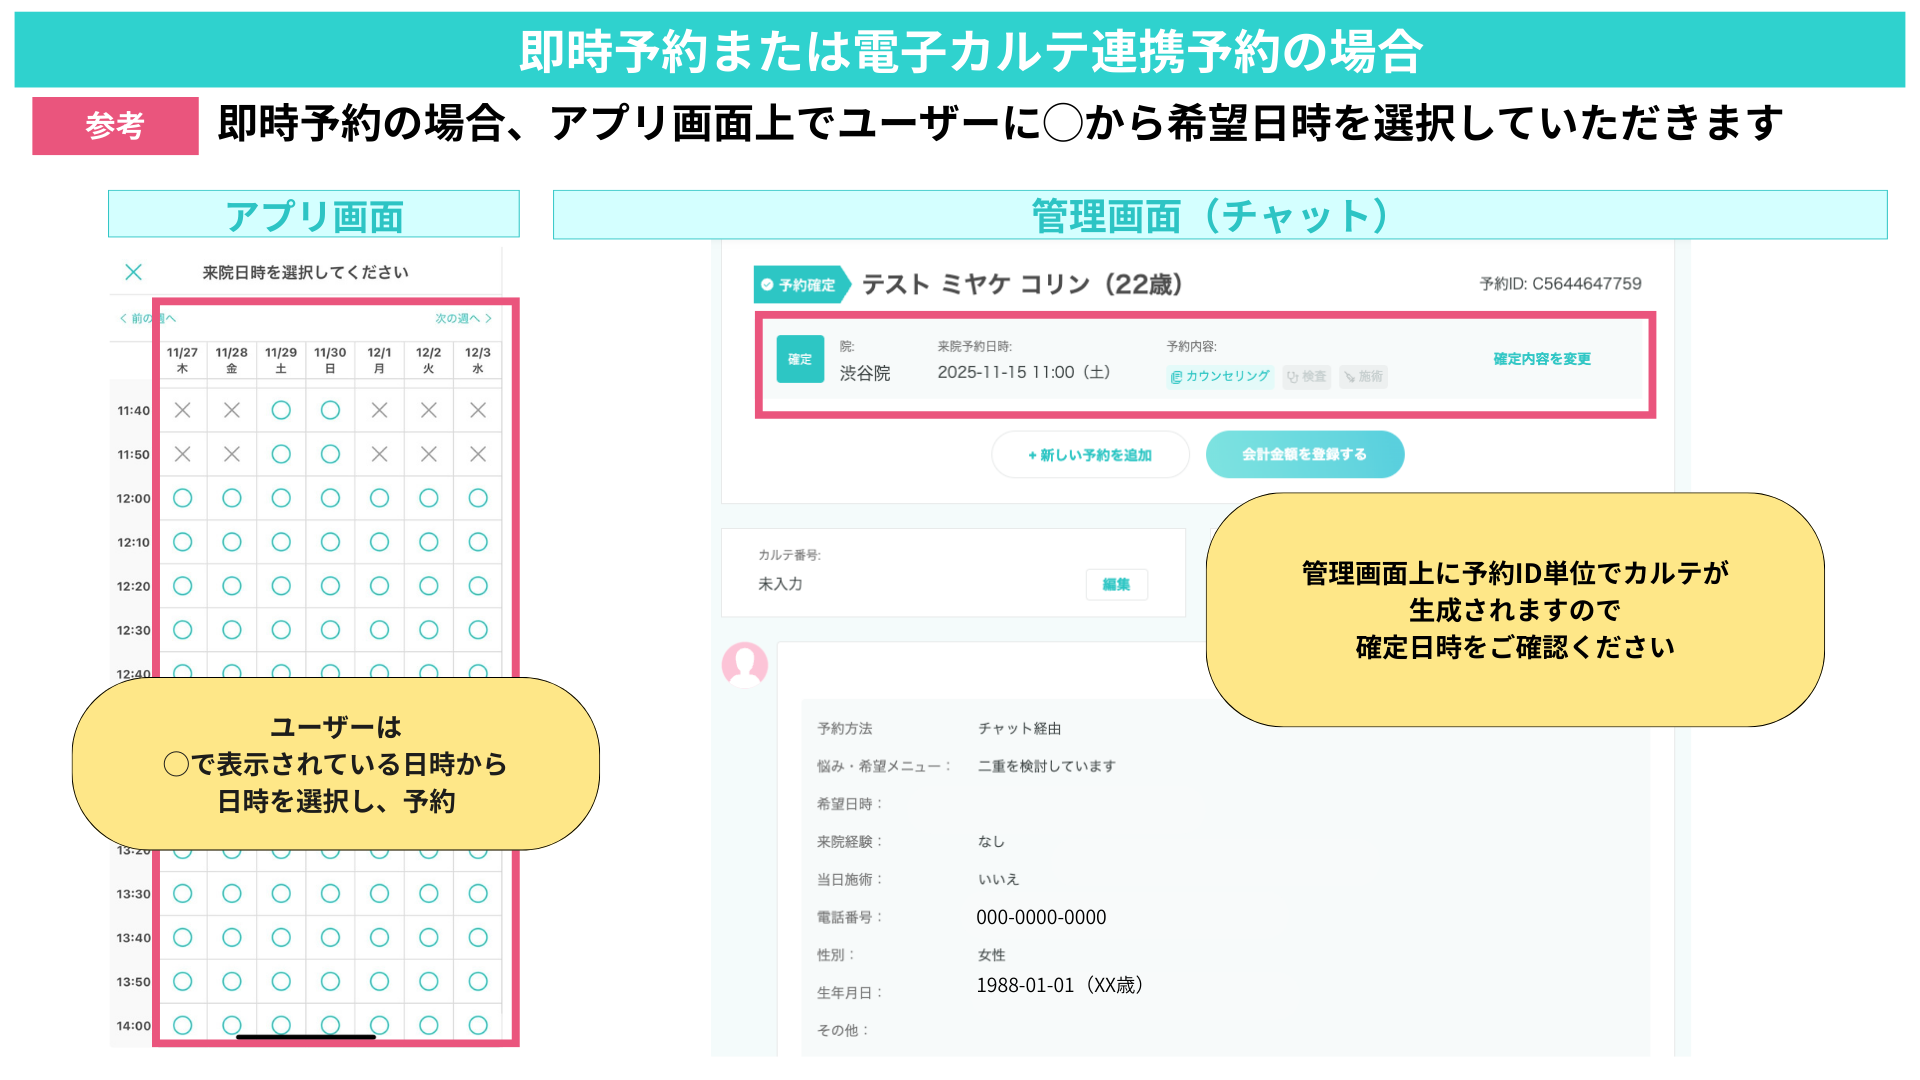
Task: Close the date selection screen with X
Action: tap(133, 272)
